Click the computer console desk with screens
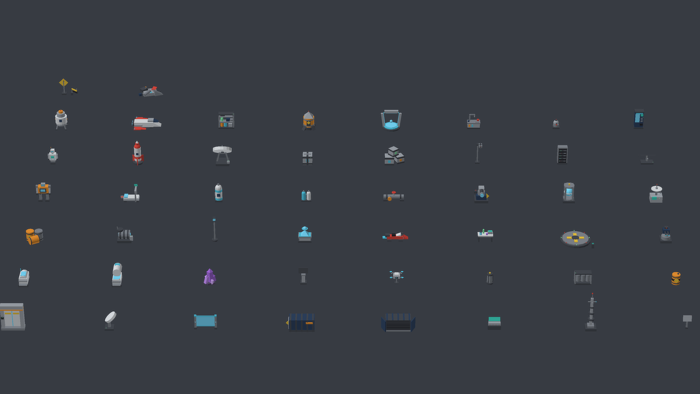 point(226,120)
